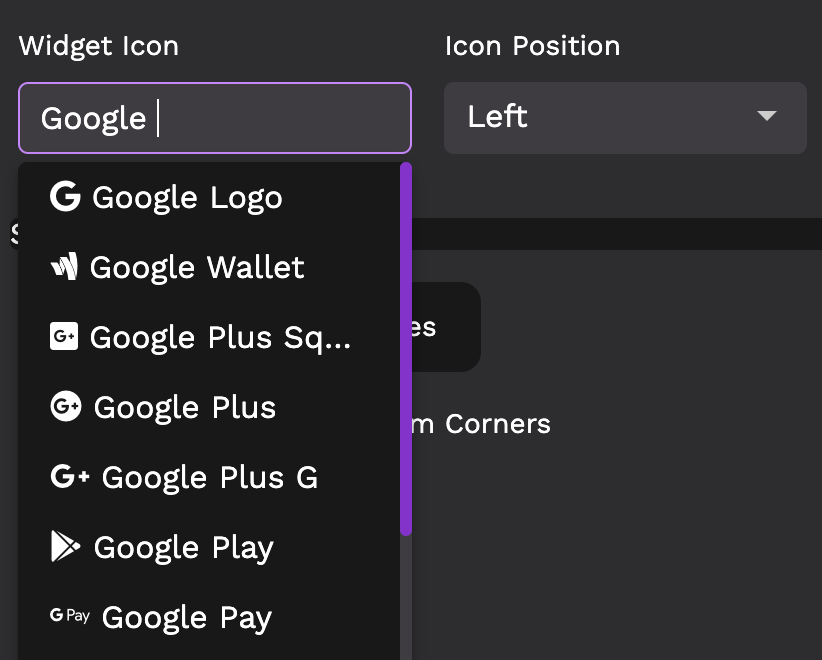
Task: Click the Google Logo G icon
Action: point(65,197)
